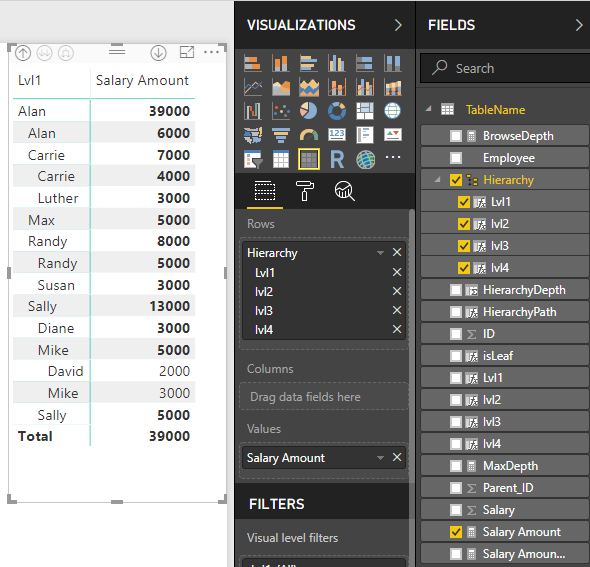Uncheck the Hierarchy field checkbox
Viewport: 590px width, 567px height.
tap(456, 180)
